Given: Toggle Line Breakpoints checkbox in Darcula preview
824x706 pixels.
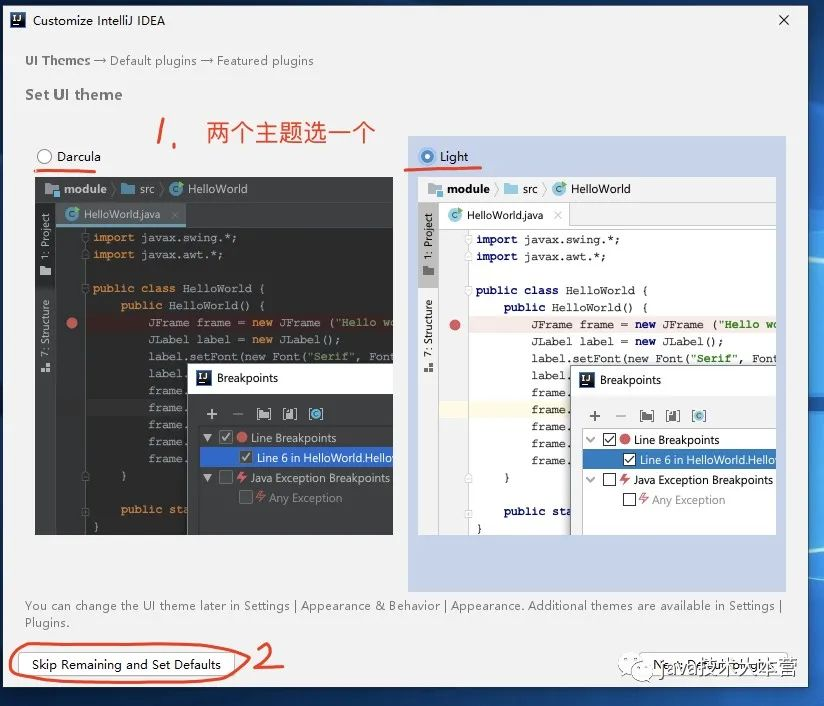Looking at the screenshot, I should point(226,437).
